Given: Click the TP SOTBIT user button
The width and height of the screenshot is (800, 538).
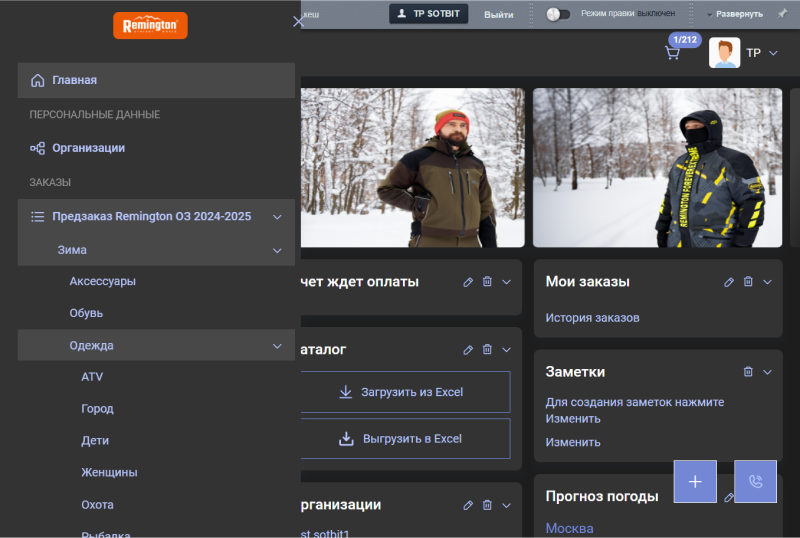Looking at the screenshot, I should click(429, 14).
